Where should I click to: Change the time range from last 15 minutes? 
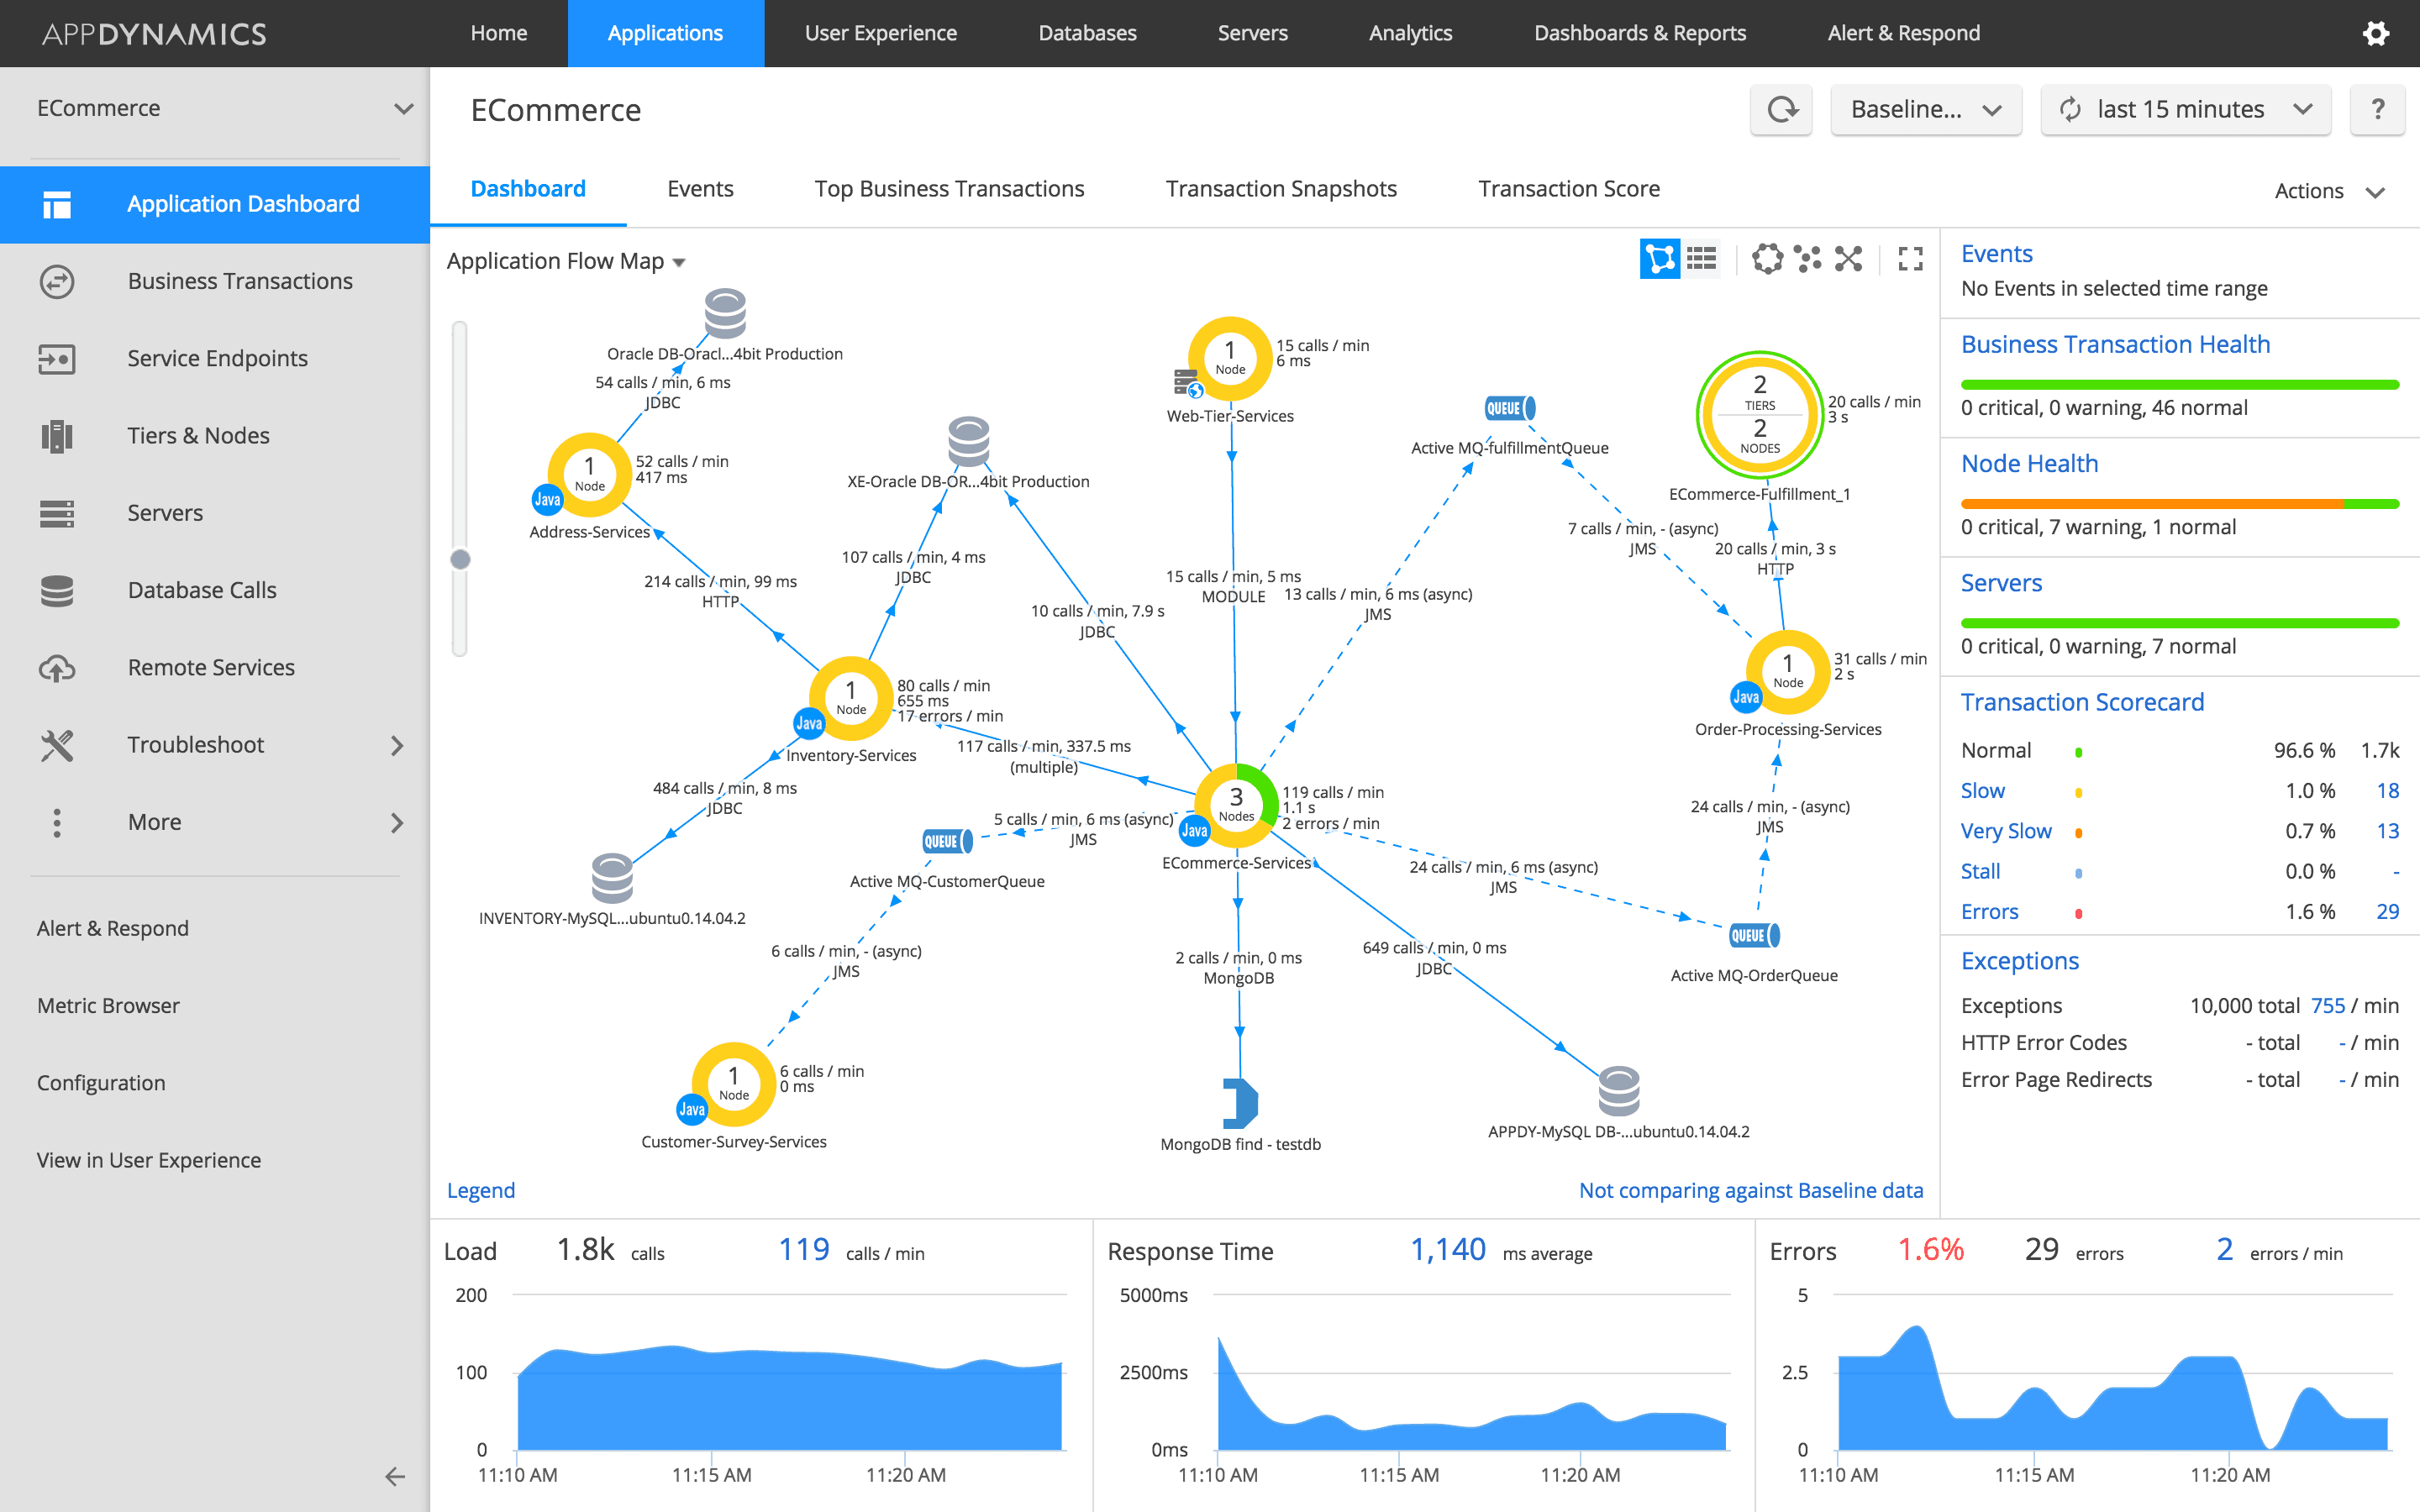(x=2185, y=109)
